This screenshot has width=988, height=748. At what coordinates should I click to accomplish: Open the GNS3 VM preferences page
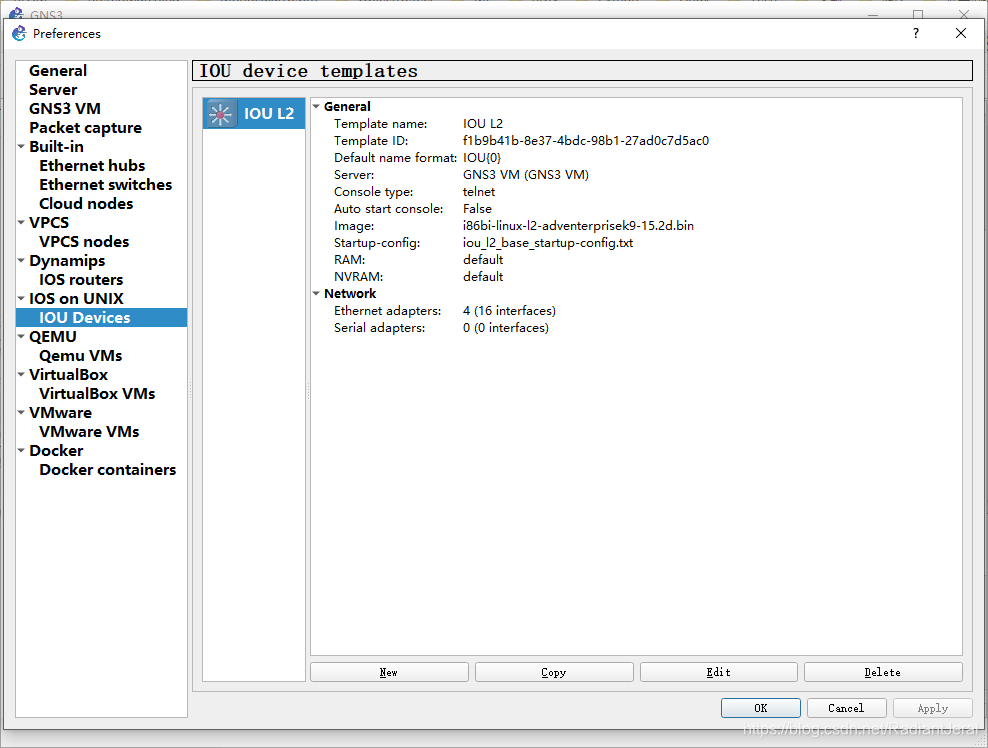tap(65, 108)
